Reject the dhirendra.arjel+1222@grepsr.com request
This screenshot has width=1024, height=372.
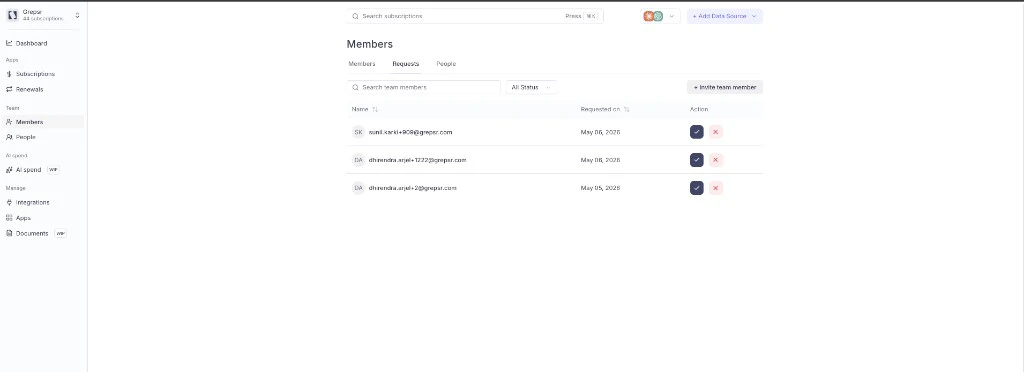point(716,160)
